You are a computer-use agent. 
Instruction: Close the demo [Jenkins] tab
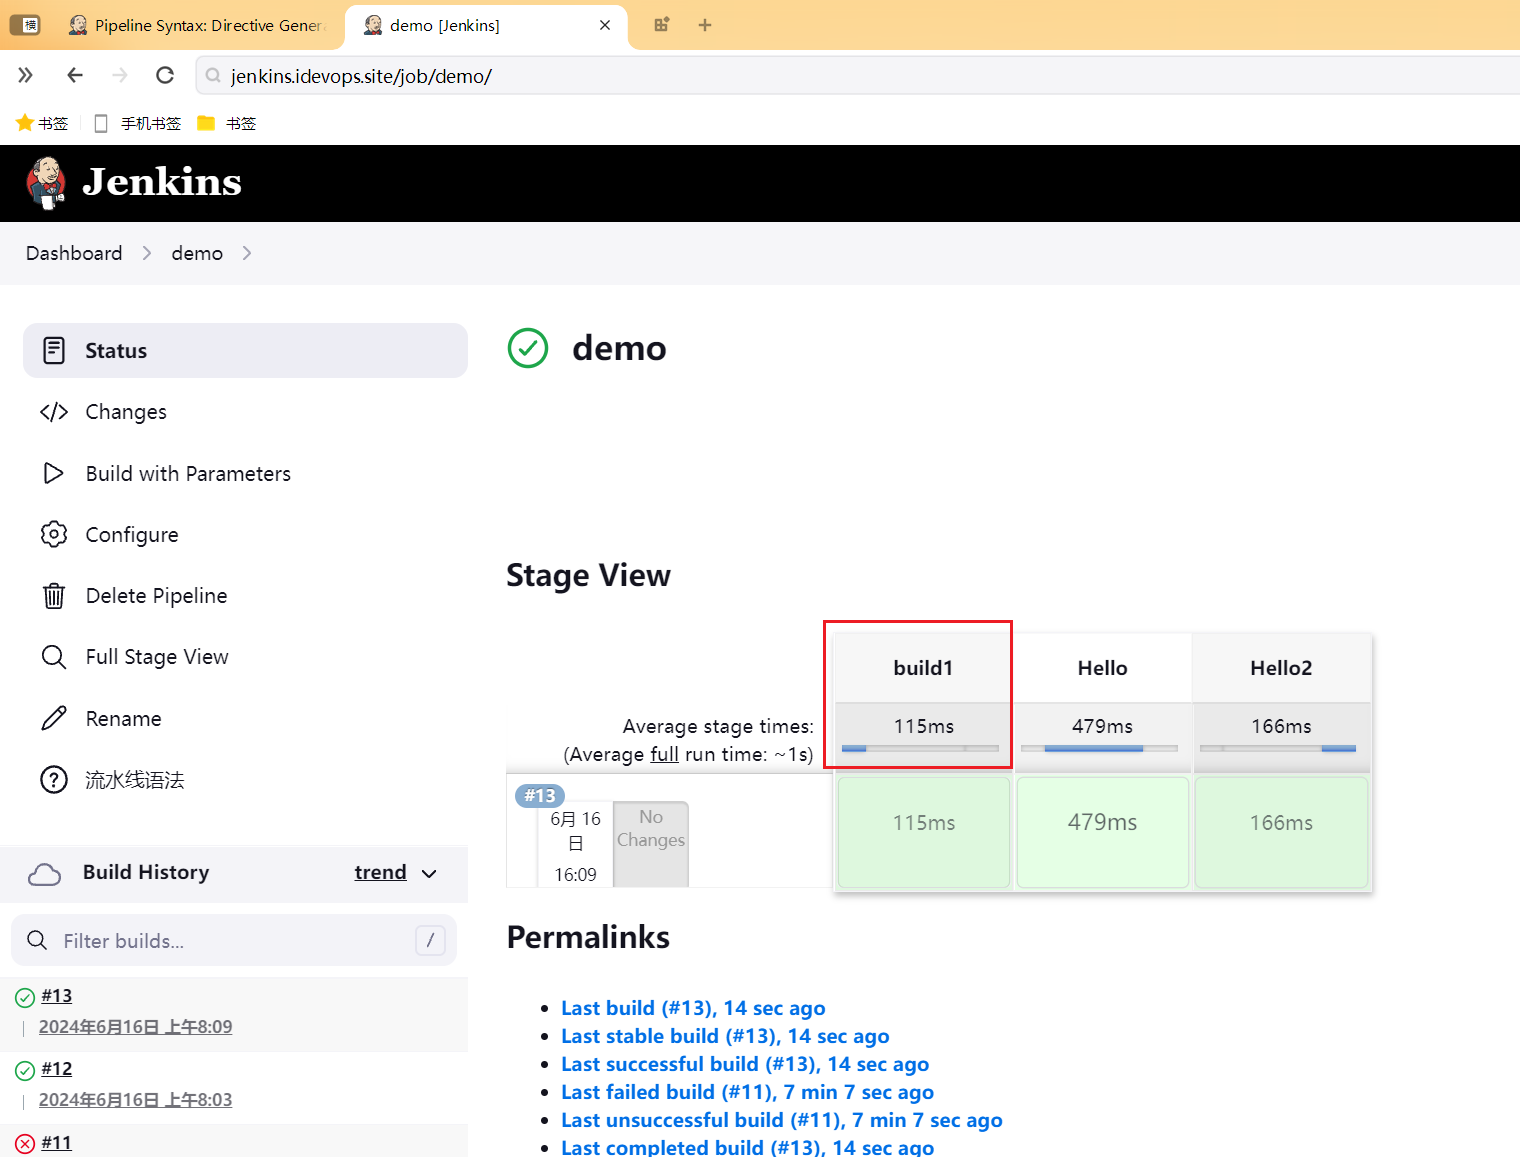605,25
